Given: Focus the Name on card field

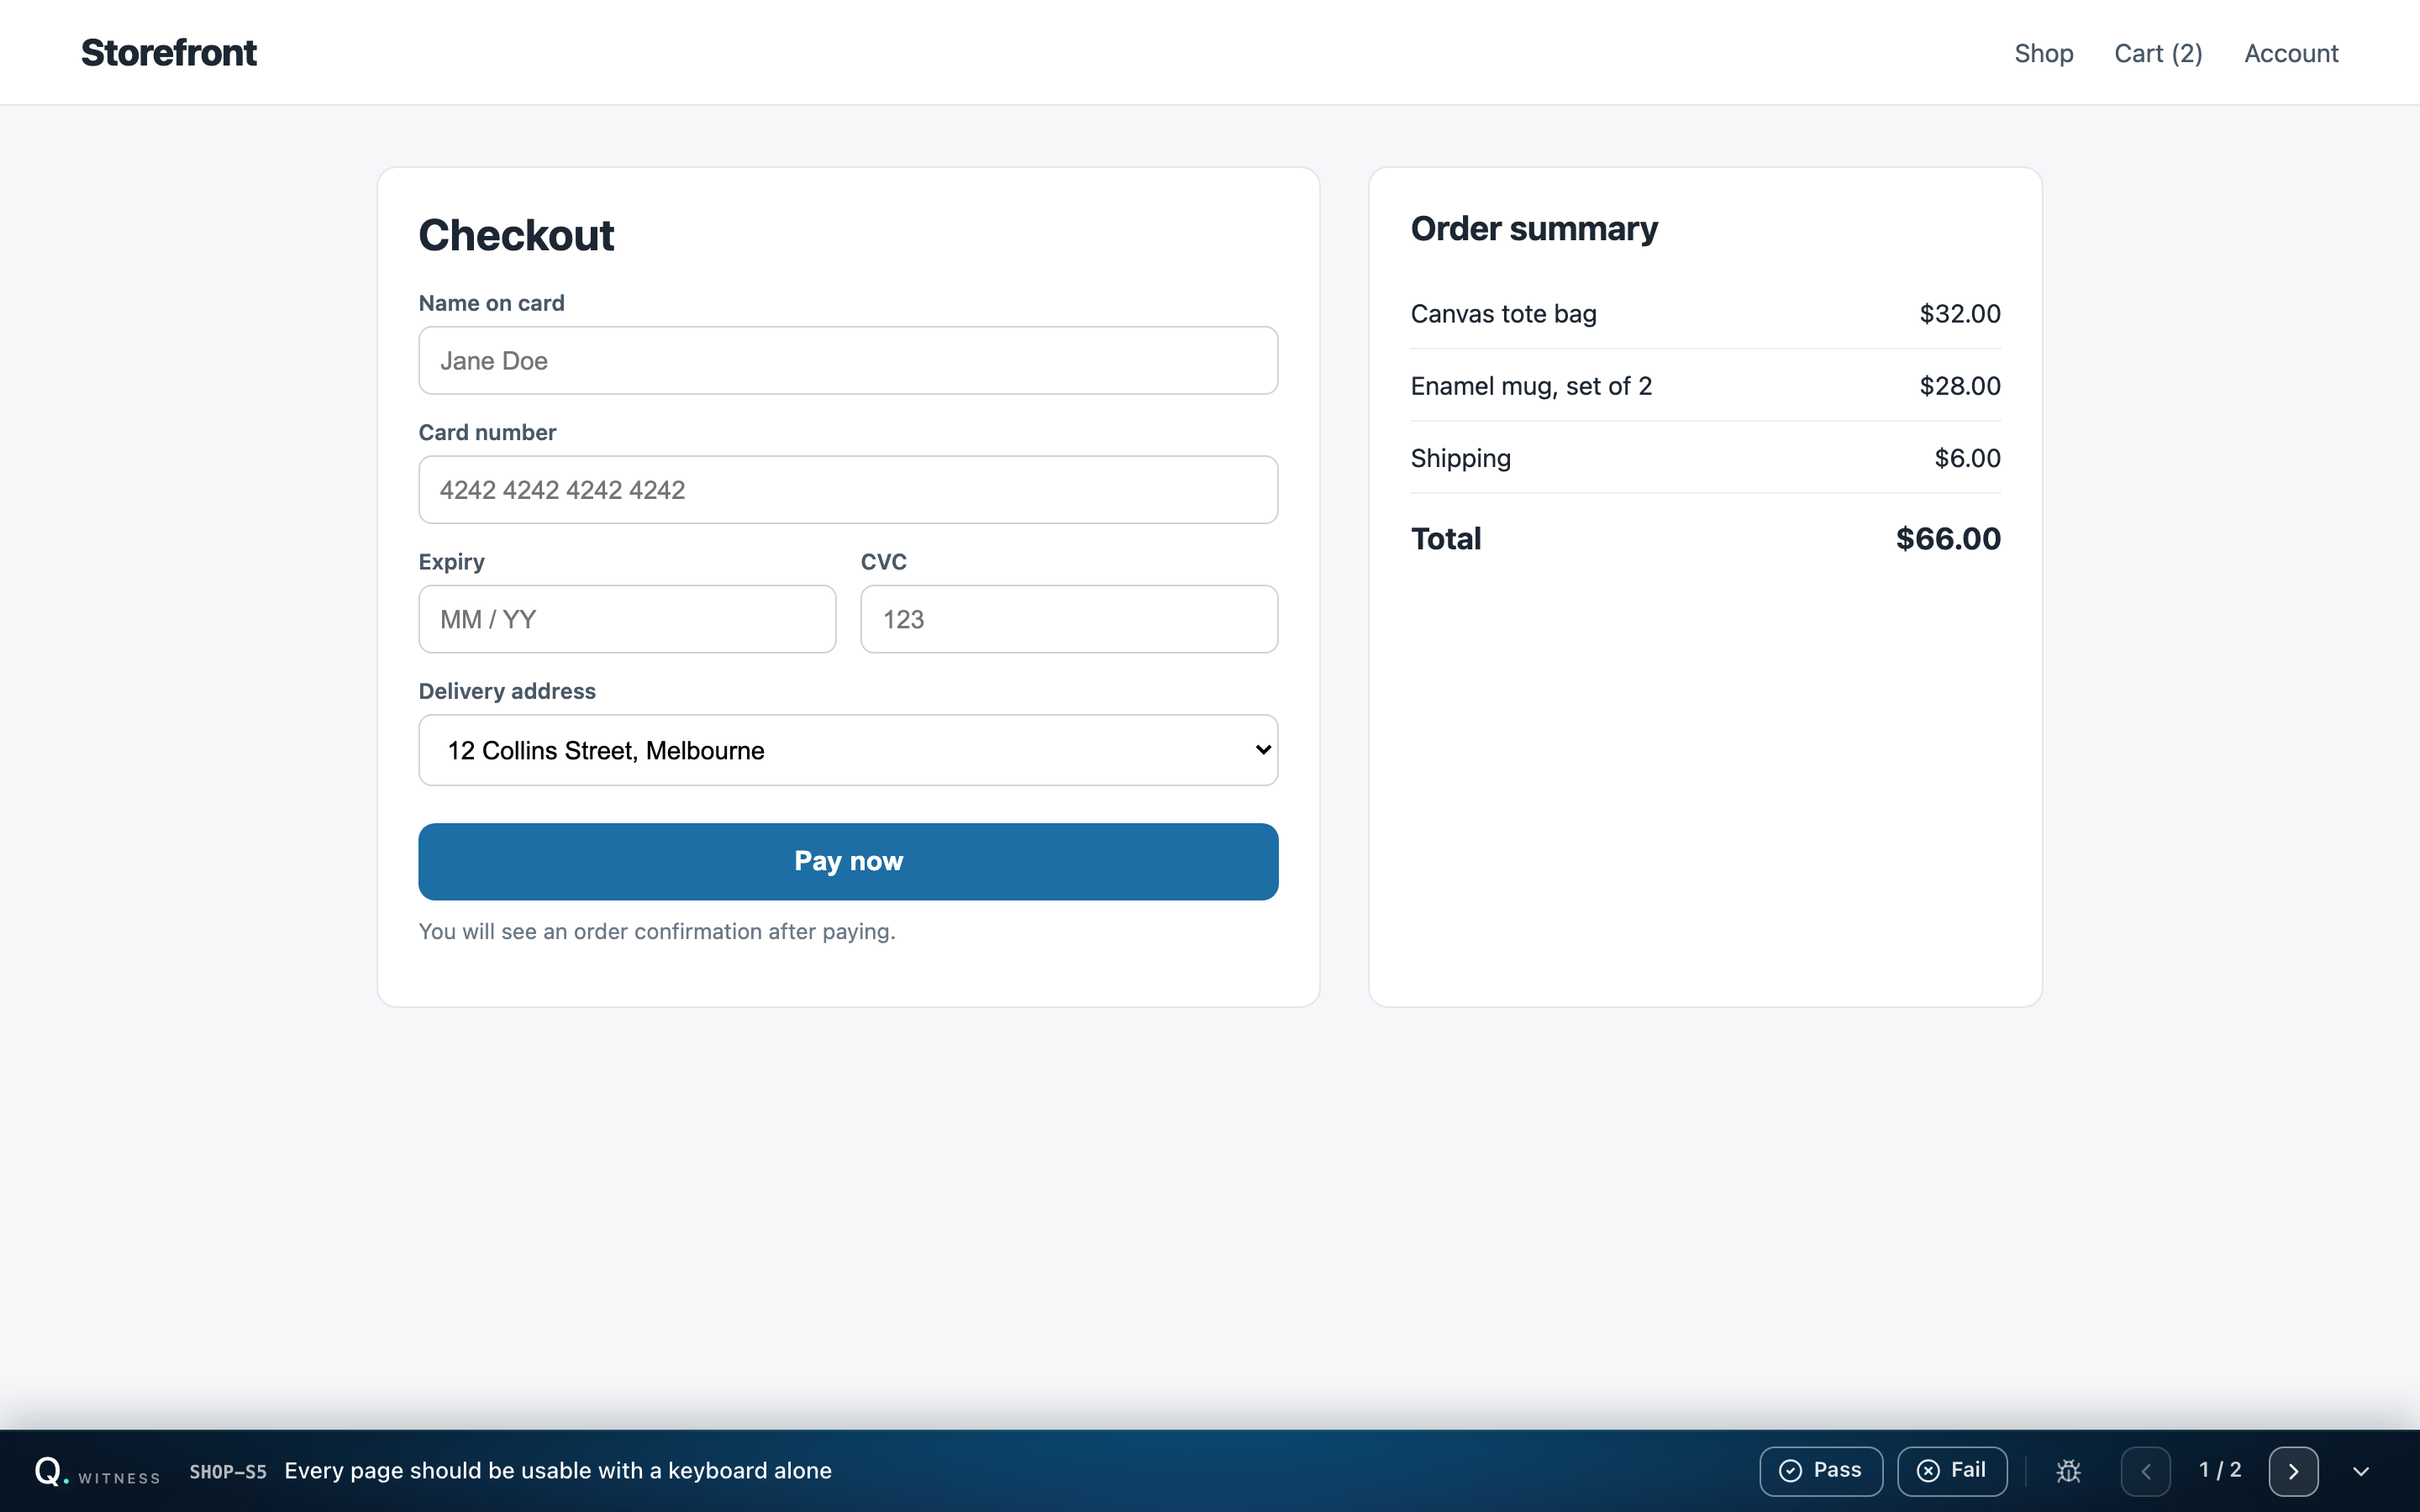Looking at the screenshot, I should pos(848,361).
